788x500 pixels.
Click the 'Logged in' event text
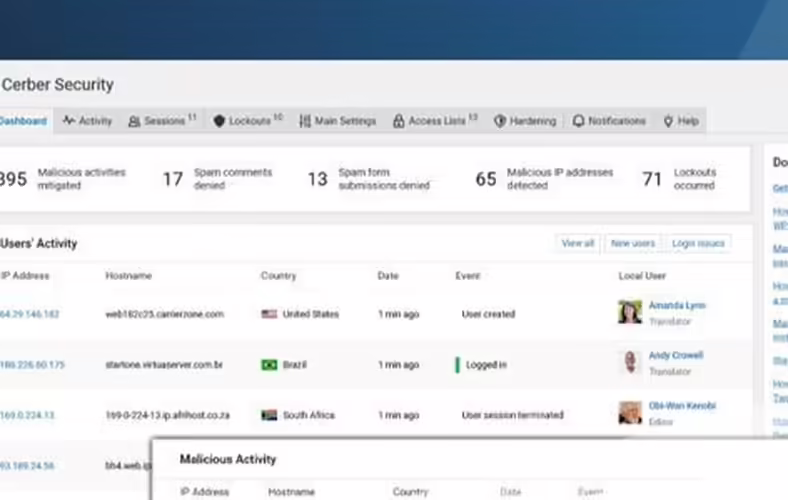click(x=486, y=365)
